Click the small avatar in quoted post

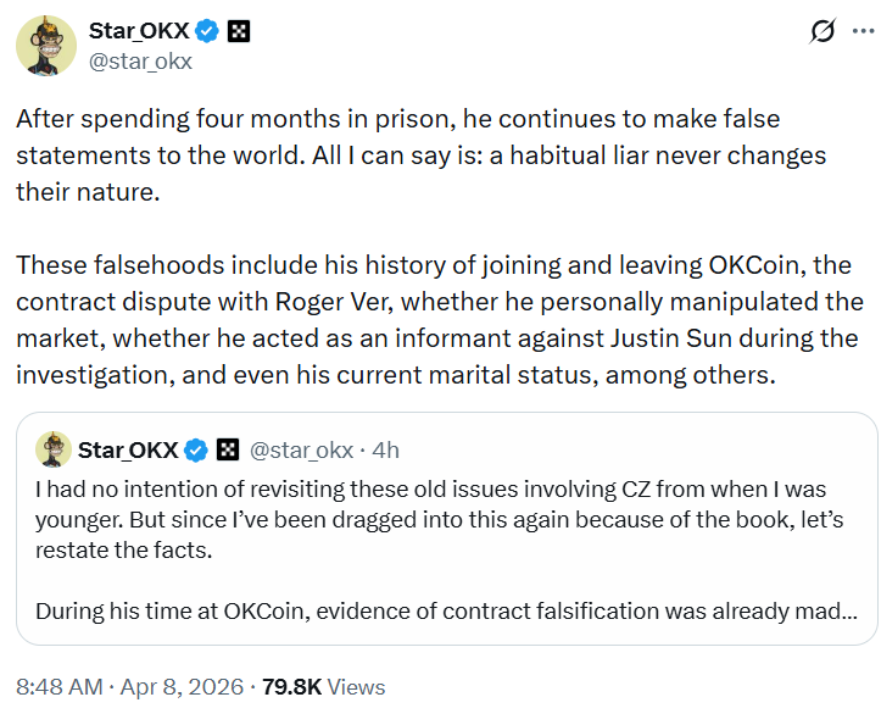53,450
